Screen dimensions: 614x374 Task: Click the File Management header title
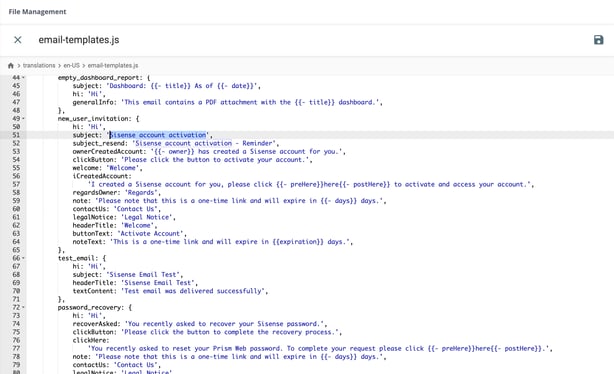click(37, 12)
